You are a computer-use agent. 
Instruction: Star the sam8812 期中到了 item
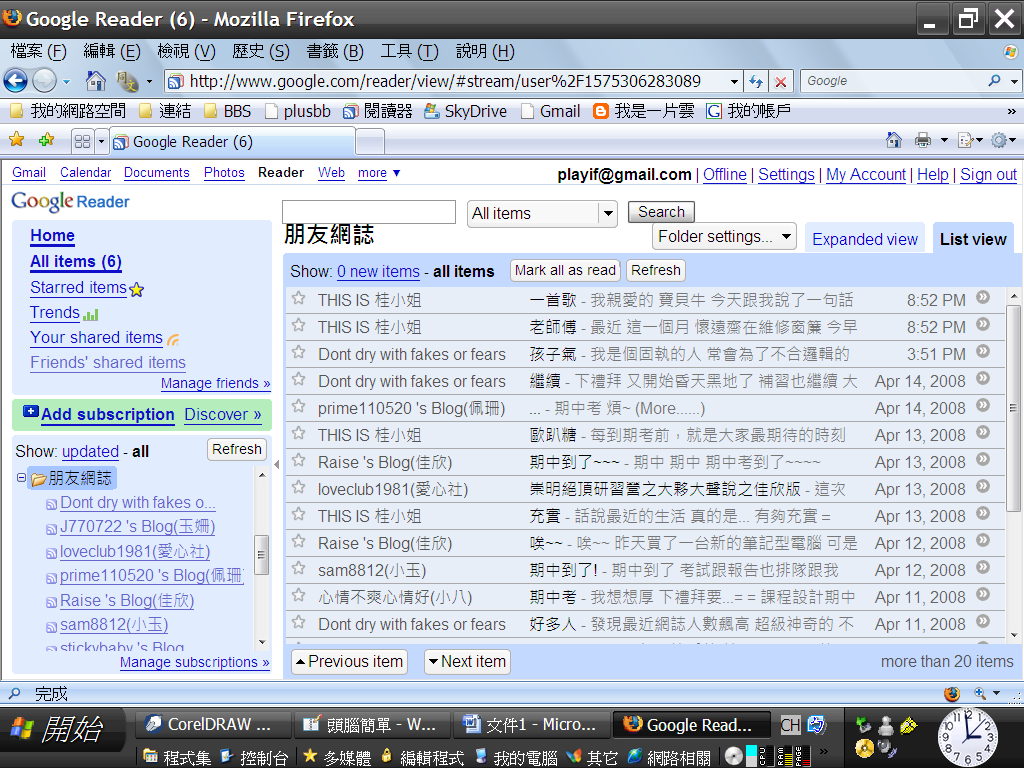pos(298,569)
